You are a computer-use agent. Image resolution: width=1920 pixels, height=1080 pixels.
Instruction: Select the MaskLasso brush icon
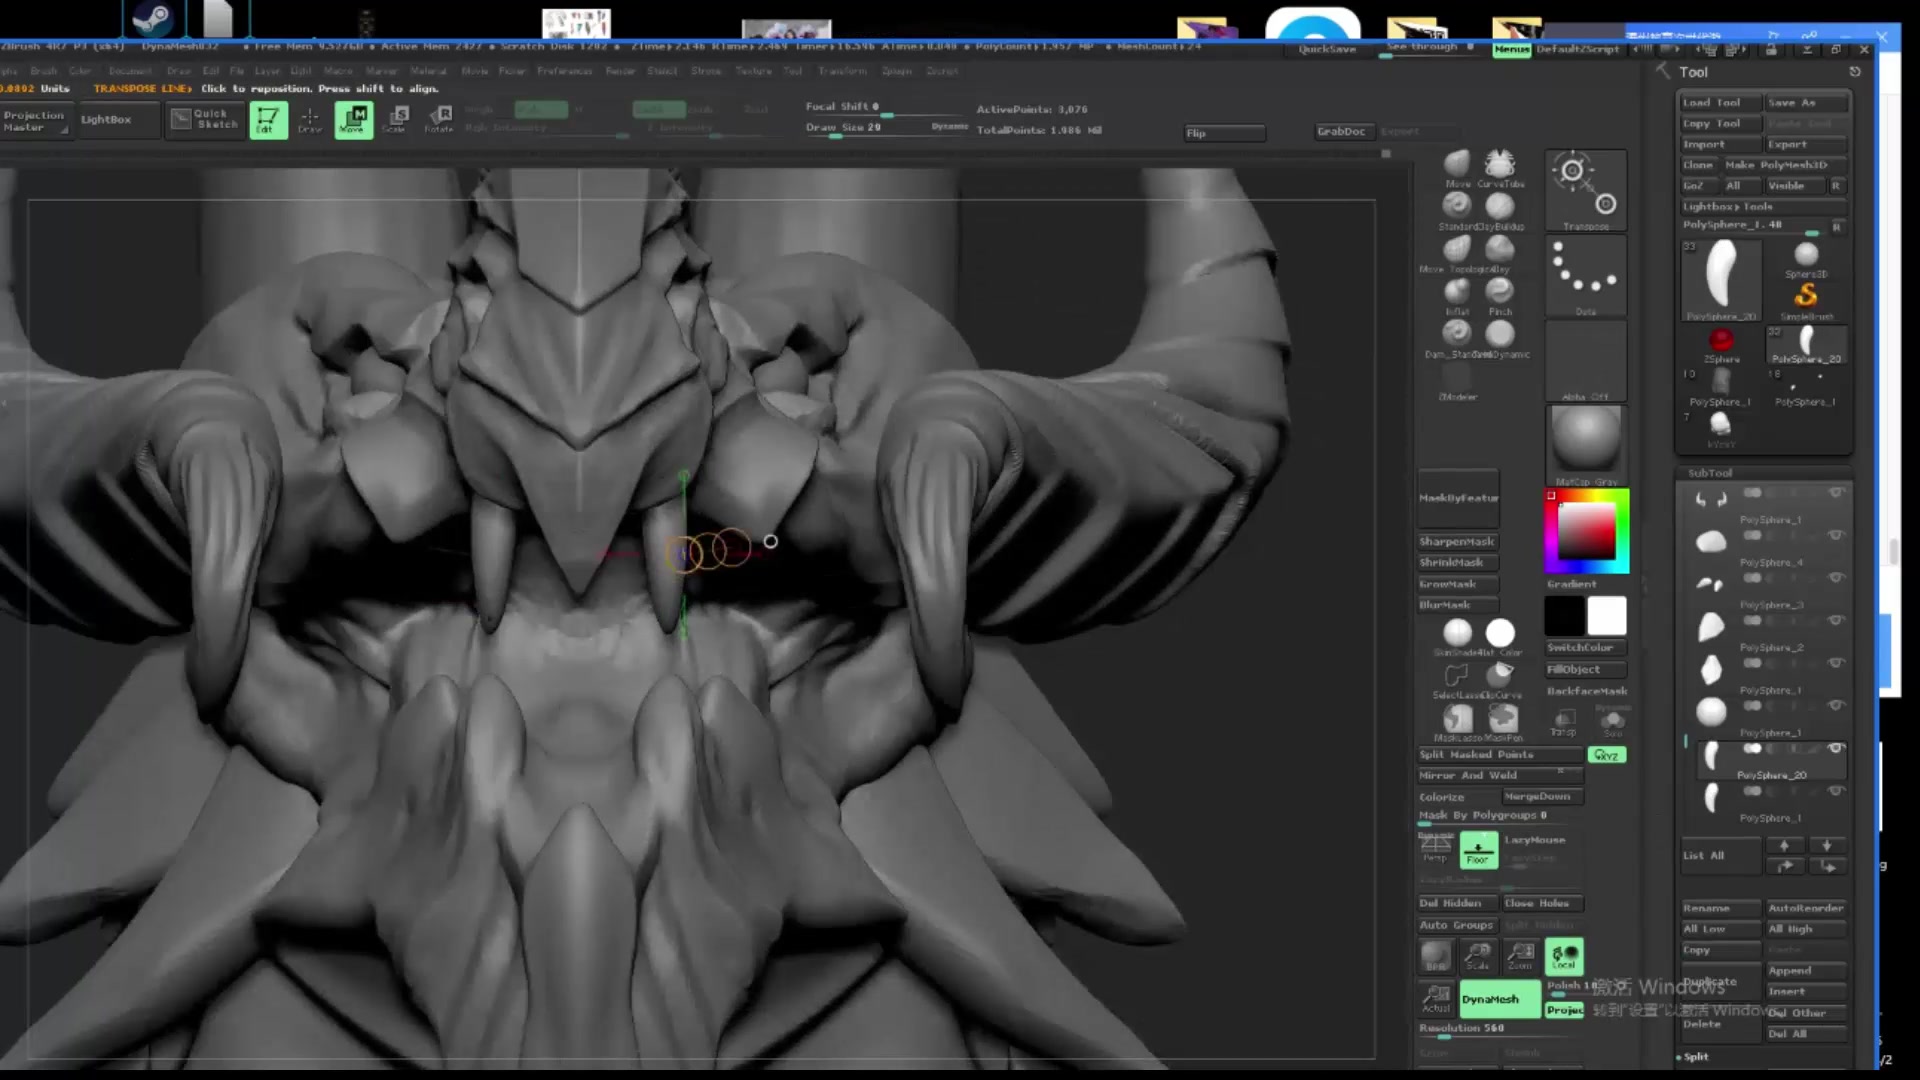pos(1457,718)
